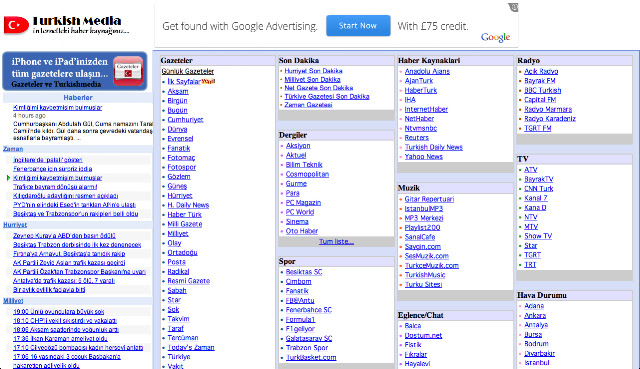Open Today's Zaman link
This screenshot has width=640, height=369.
pyautogui.click(x=191, y=347)
